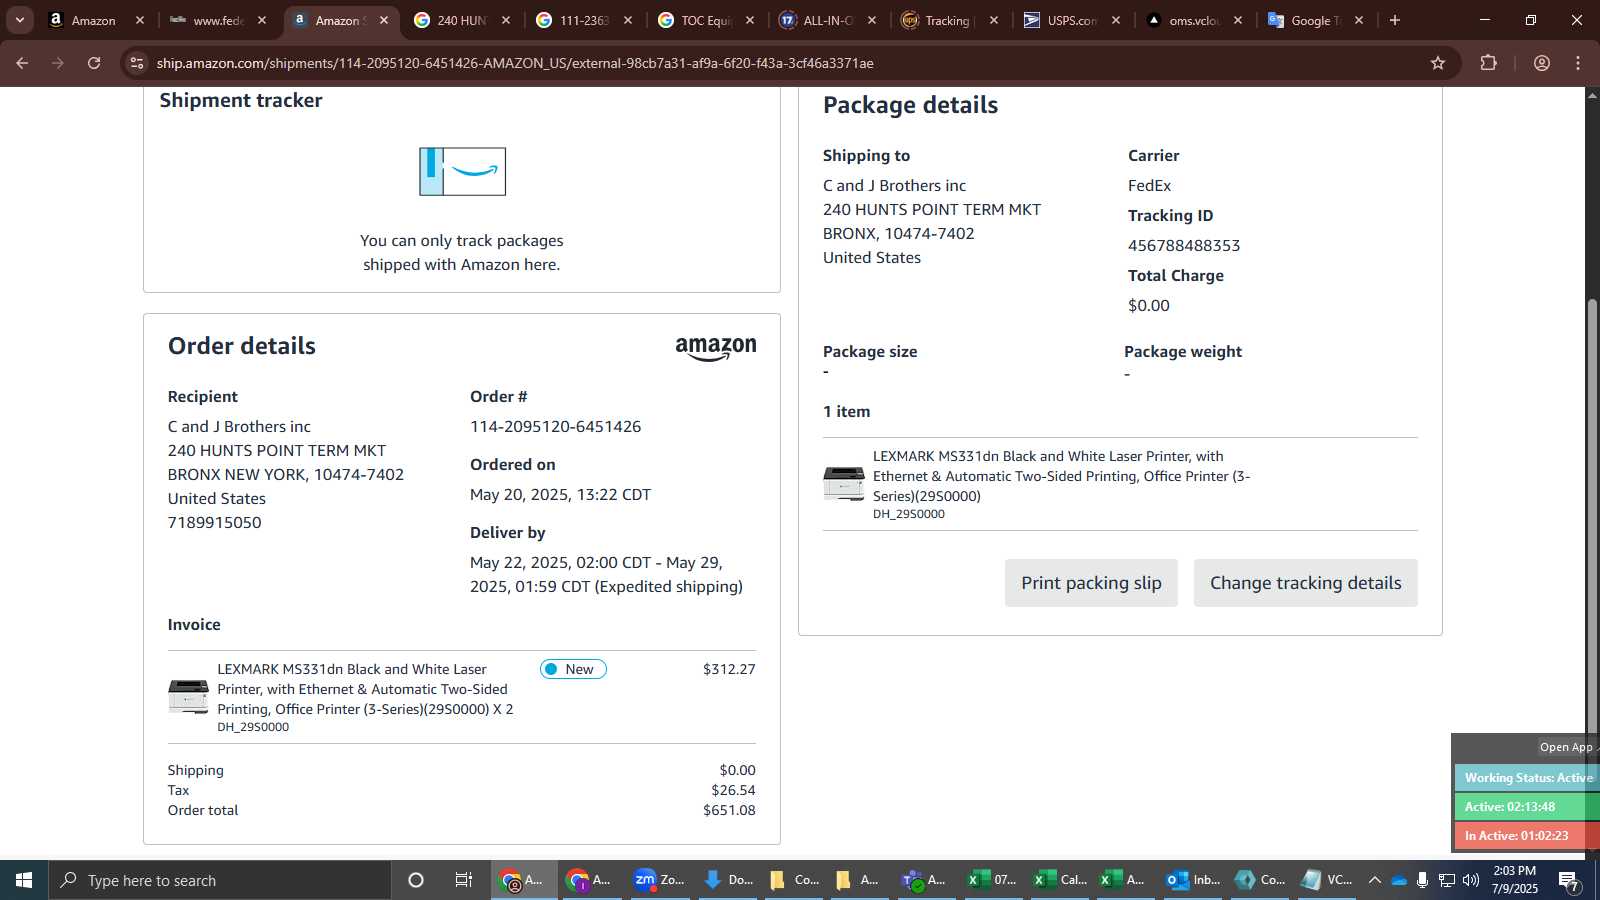Open the tab search dropdown arrow

[19, 20]
